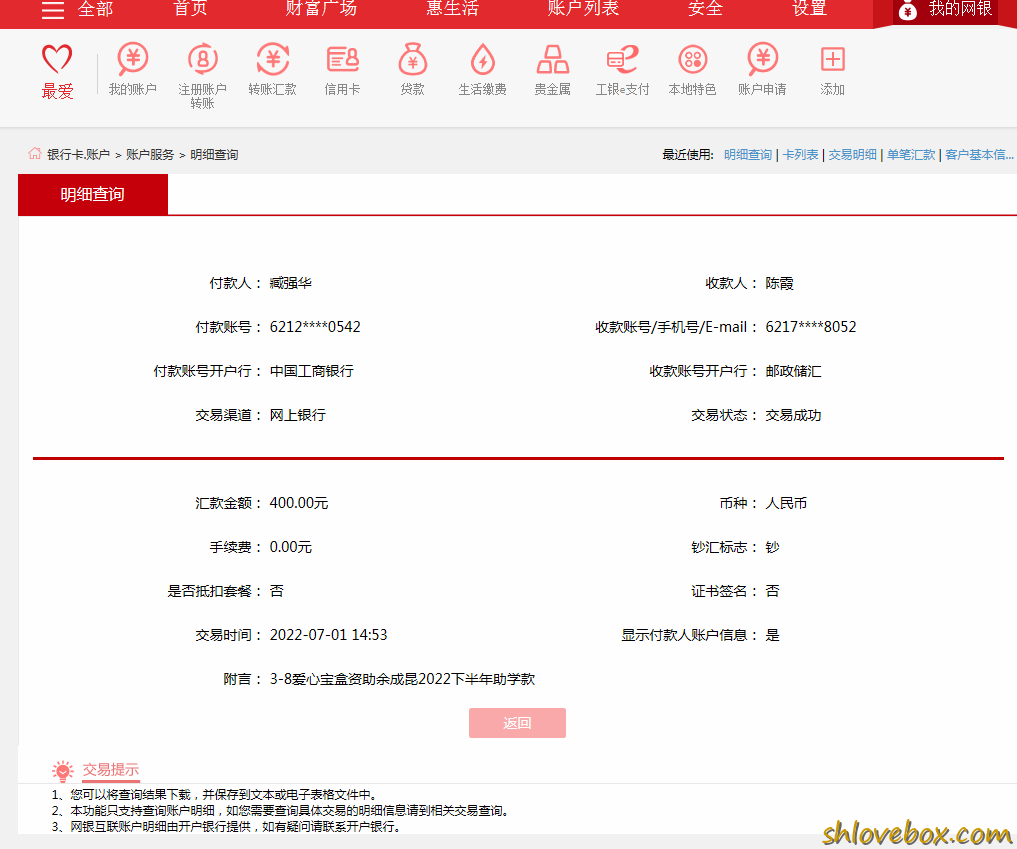This screenshot has height=849, width=1017.
Task: Click payer name 臧强华
Action: click(x=291, y=283)
